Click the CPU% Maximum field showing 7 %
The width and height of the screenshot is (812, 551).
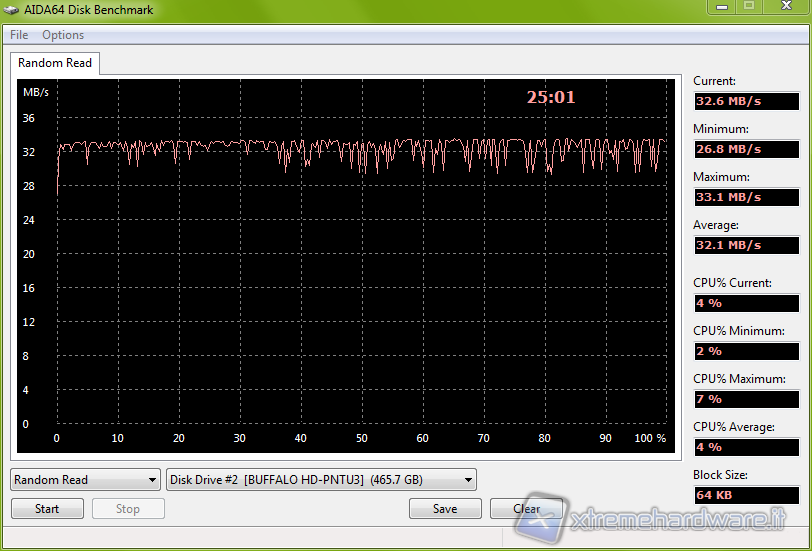coord(746,399)
